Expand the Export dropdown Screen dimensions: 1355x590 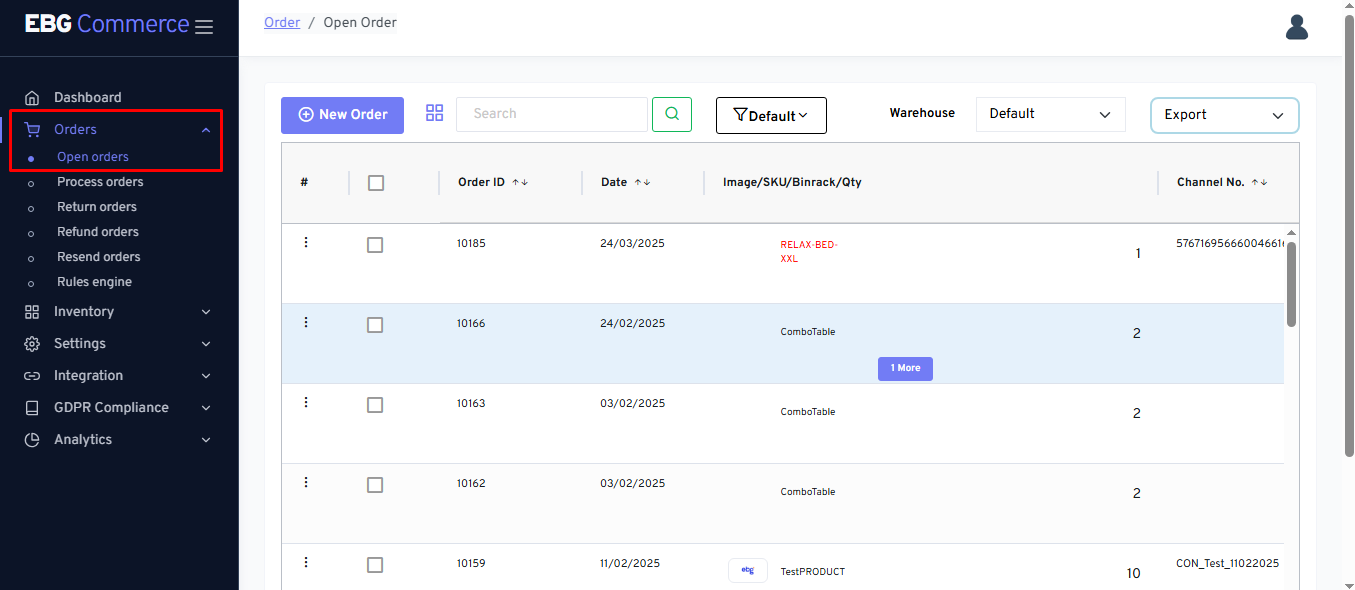tap(1224, 115)
